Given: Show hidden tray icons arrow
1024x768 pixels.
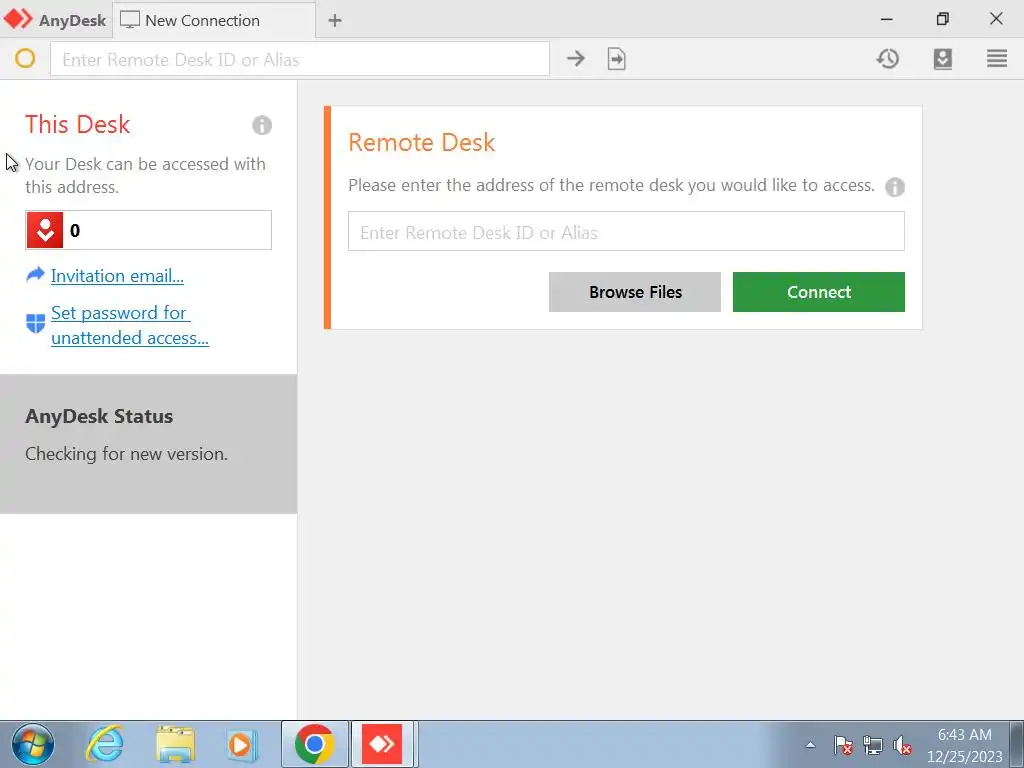Looking at the screenshot, I should (x=810, y=744).
